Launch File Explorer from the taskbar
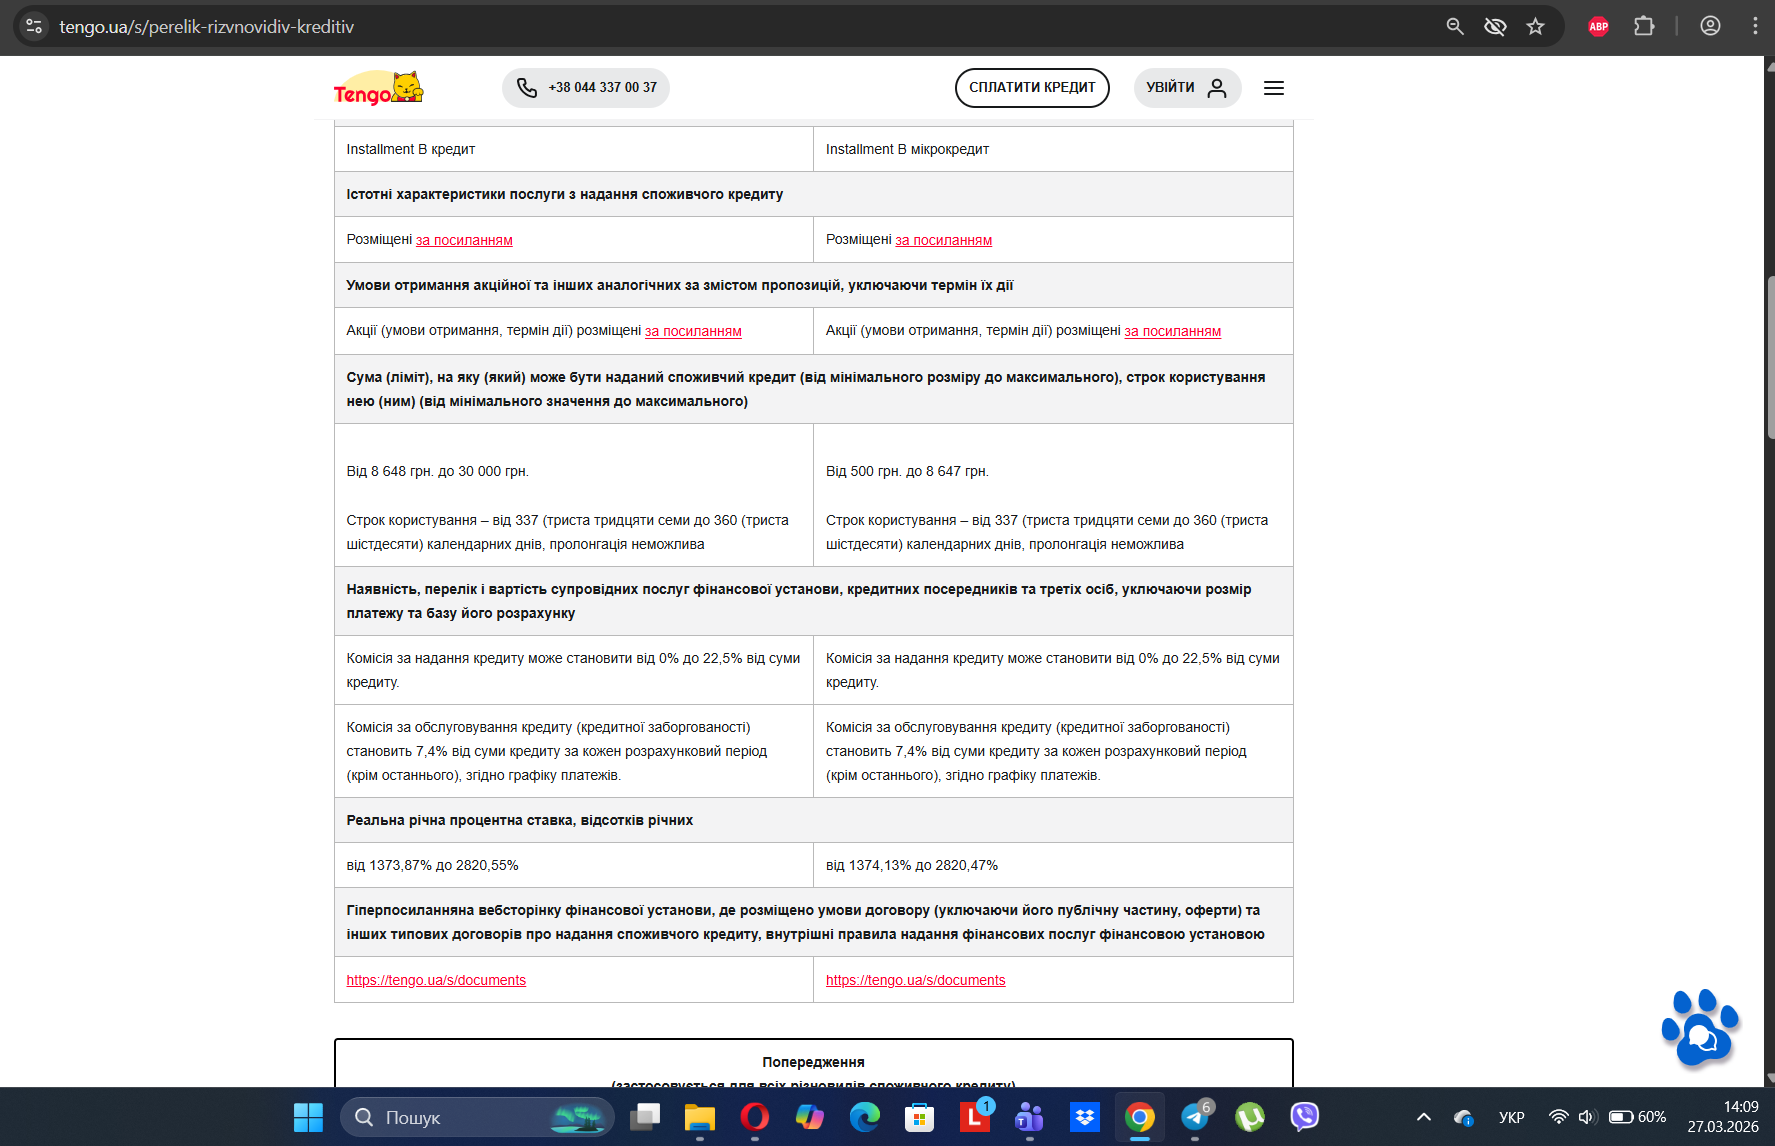1775x1146 pixels. click(700, 1117)
